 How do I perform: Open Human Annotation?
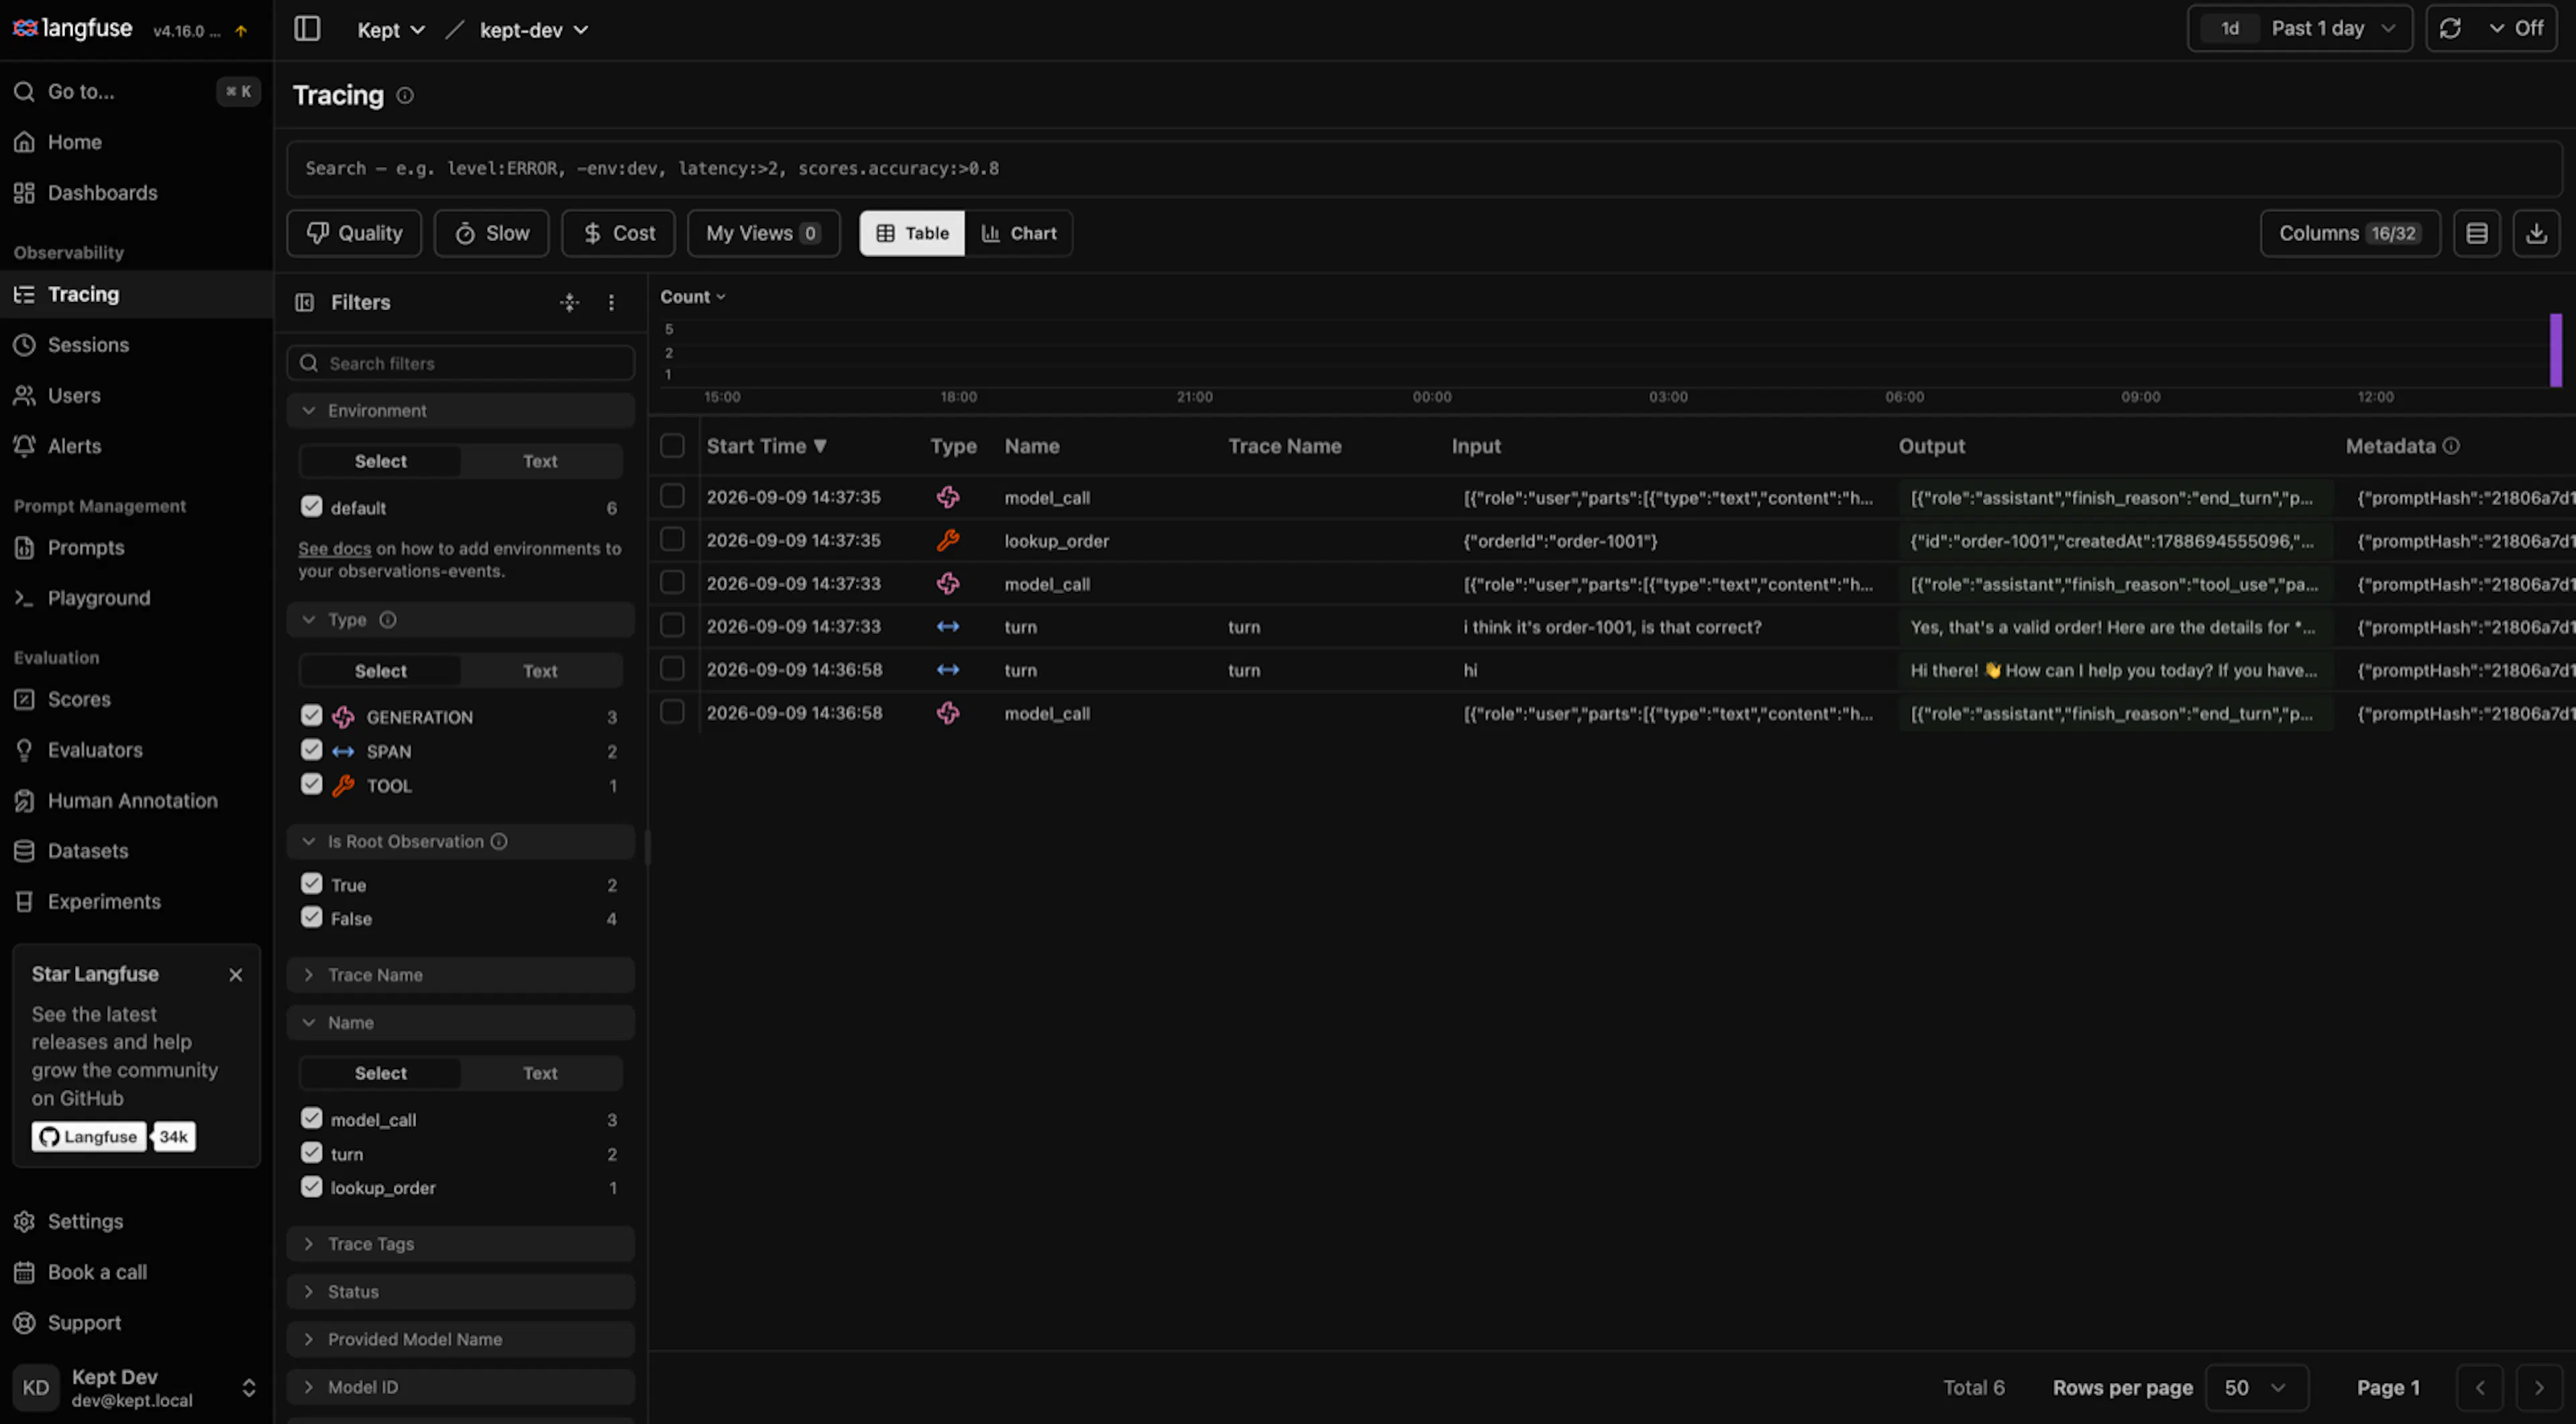(x=132, y=801)
